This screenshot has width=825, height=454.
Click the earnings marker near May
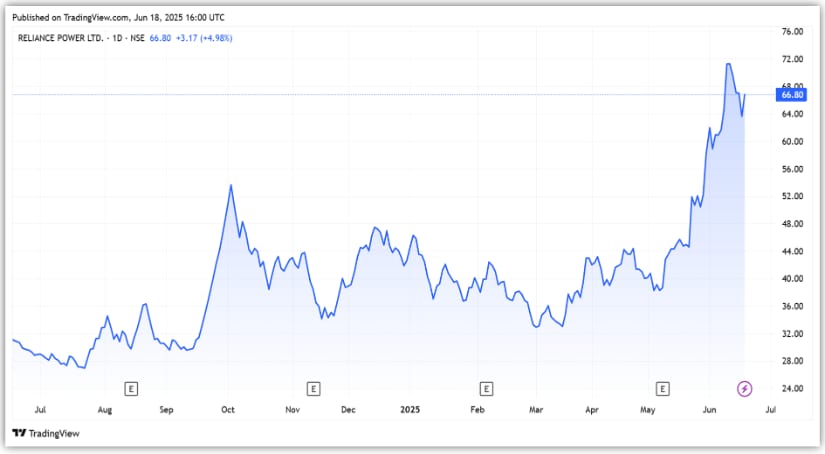(x=662, y=389)
